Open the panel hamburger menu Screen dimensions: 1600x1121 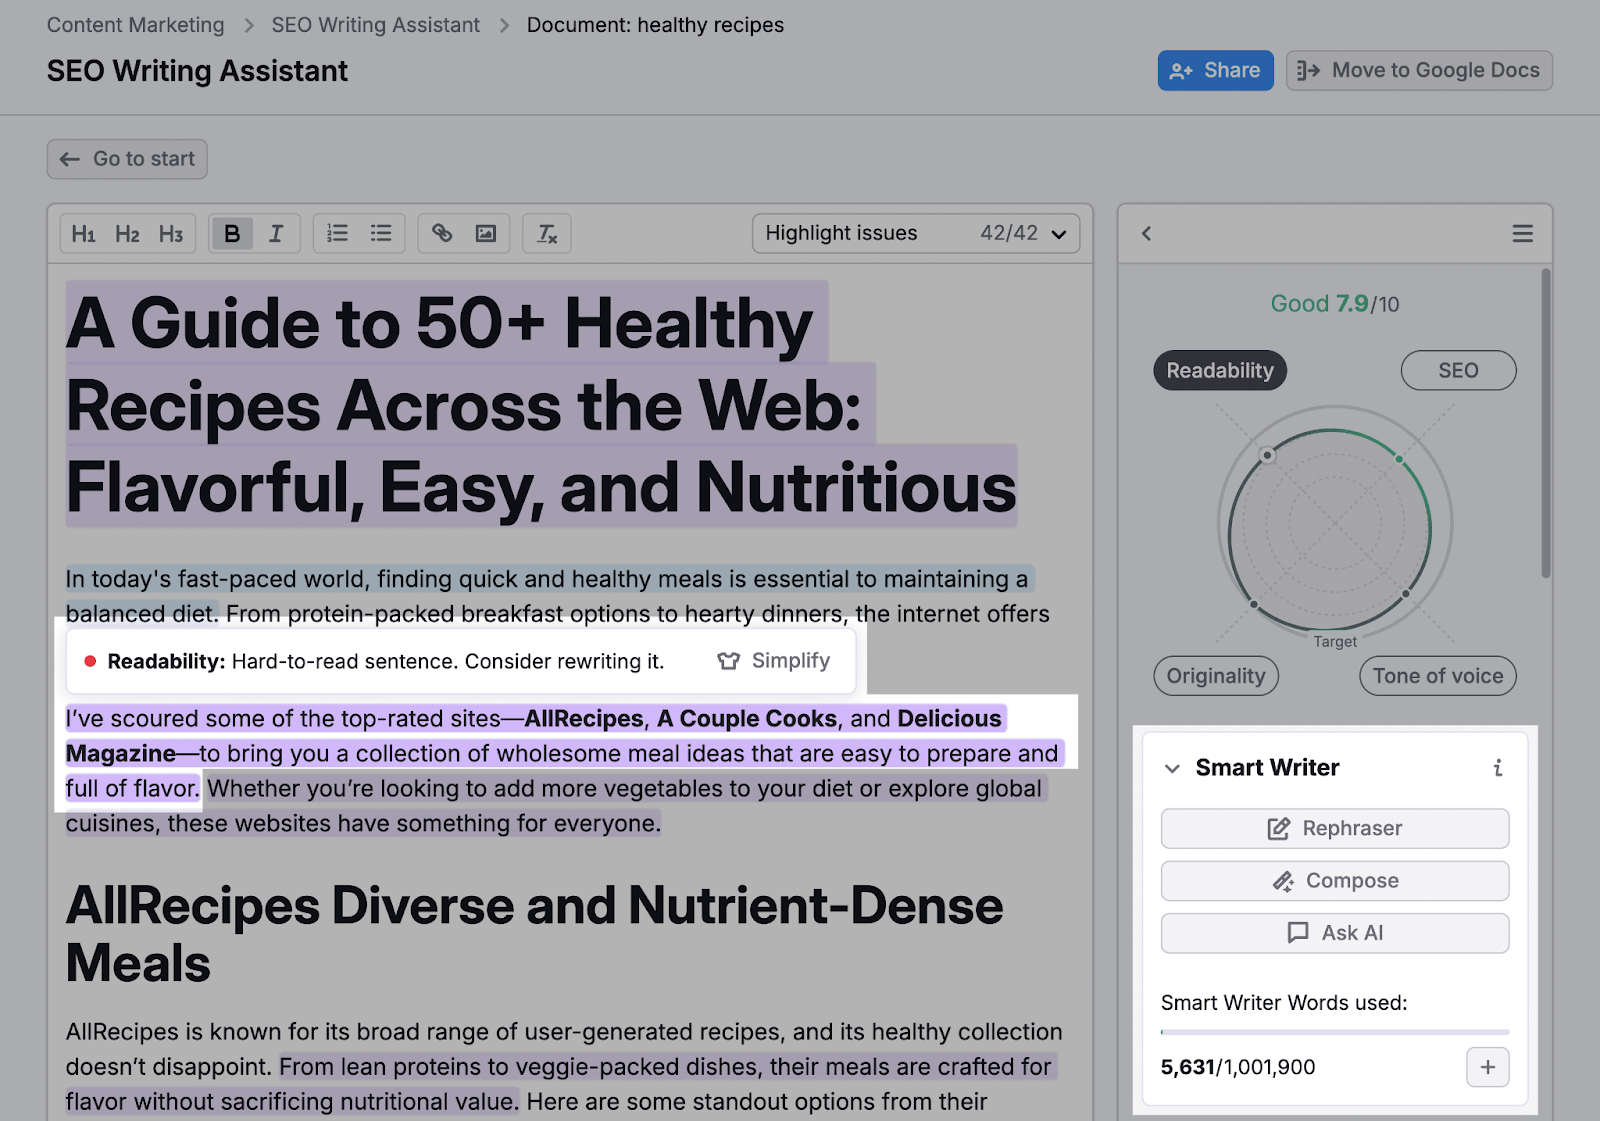pyautogui.click(x=1522, y=233)
